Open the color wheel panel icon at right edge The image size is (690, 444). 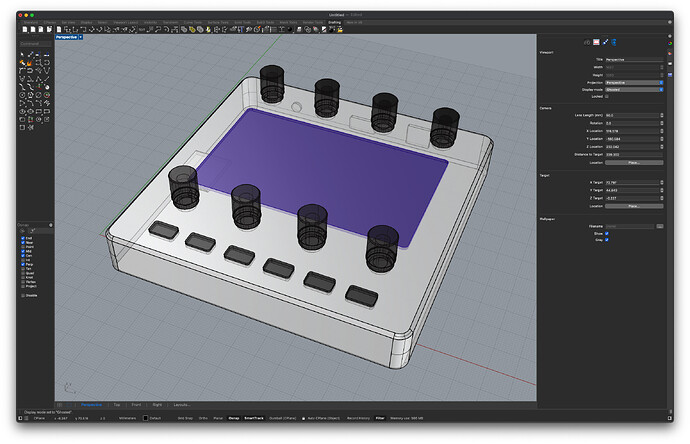(x=670, y=43)
